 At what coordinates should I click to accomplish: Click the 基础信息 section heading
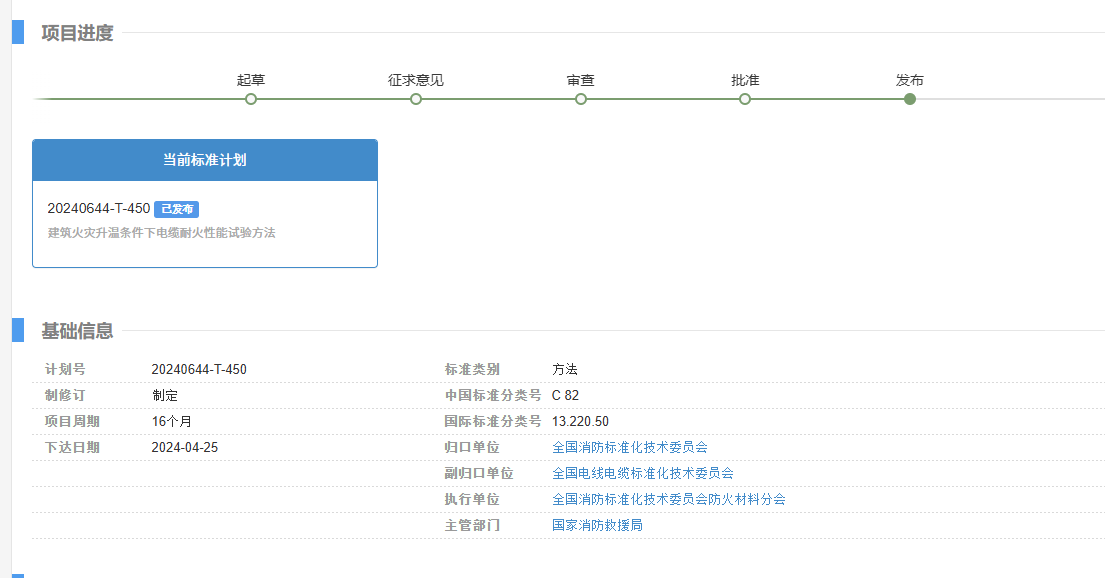77,331
